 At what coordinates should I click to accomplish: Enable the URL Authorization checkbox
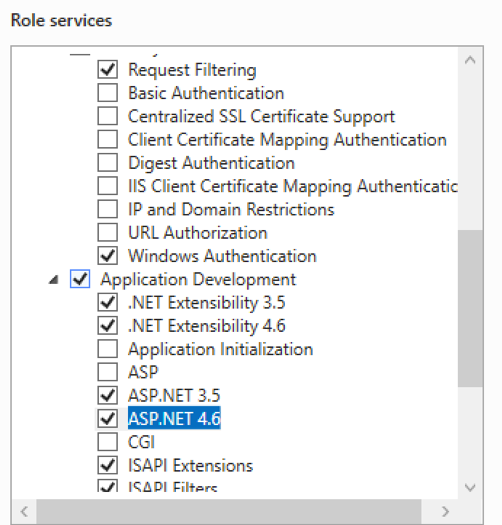107,233
